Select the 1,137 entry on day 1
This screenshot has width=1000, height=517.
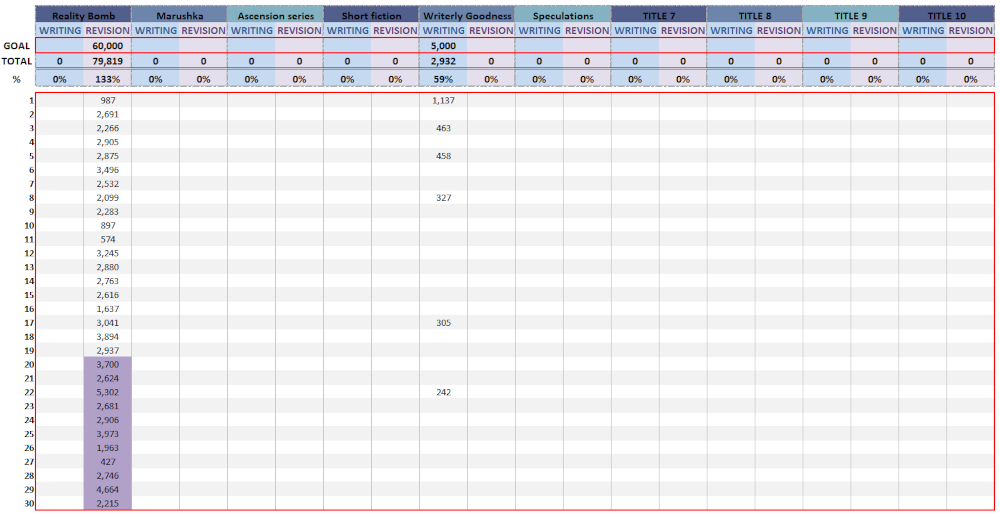443,101
